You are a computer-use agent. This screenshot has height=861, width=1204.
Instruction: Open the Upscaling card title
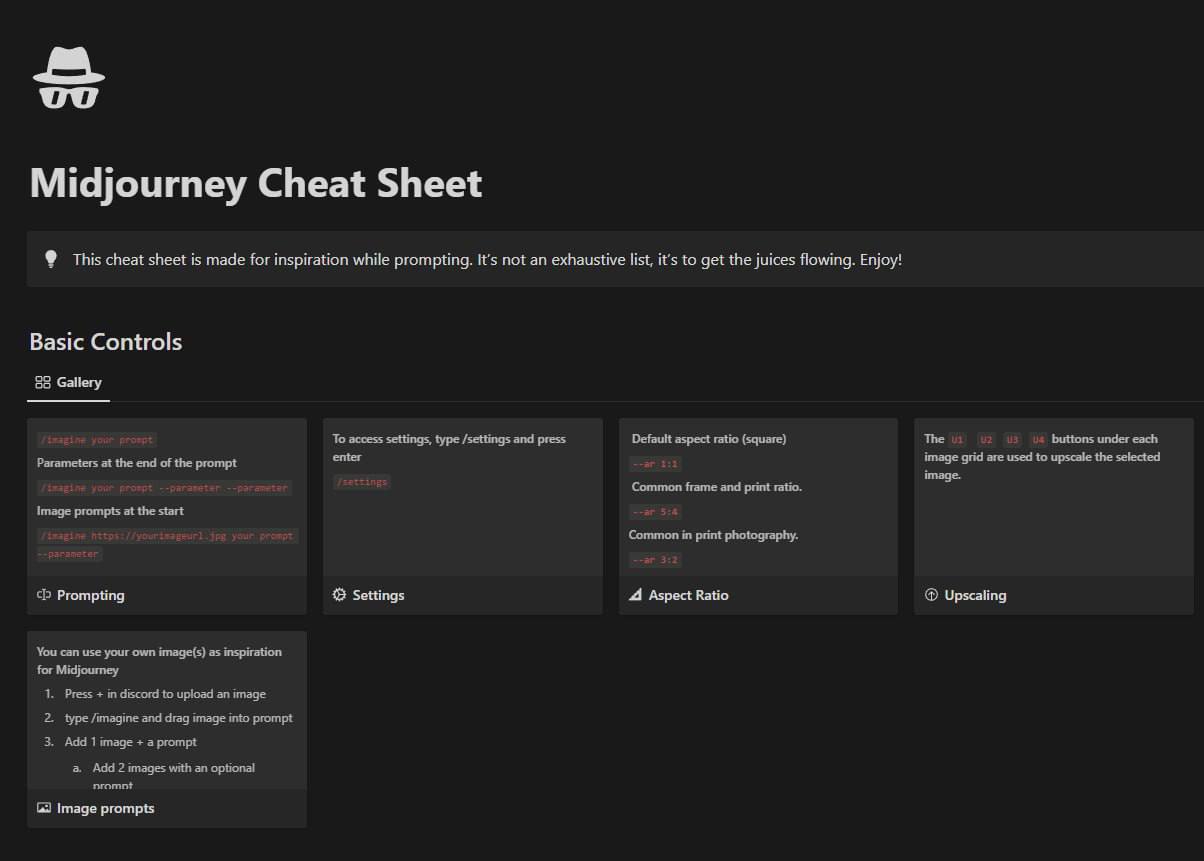click(x=975, y=595)
